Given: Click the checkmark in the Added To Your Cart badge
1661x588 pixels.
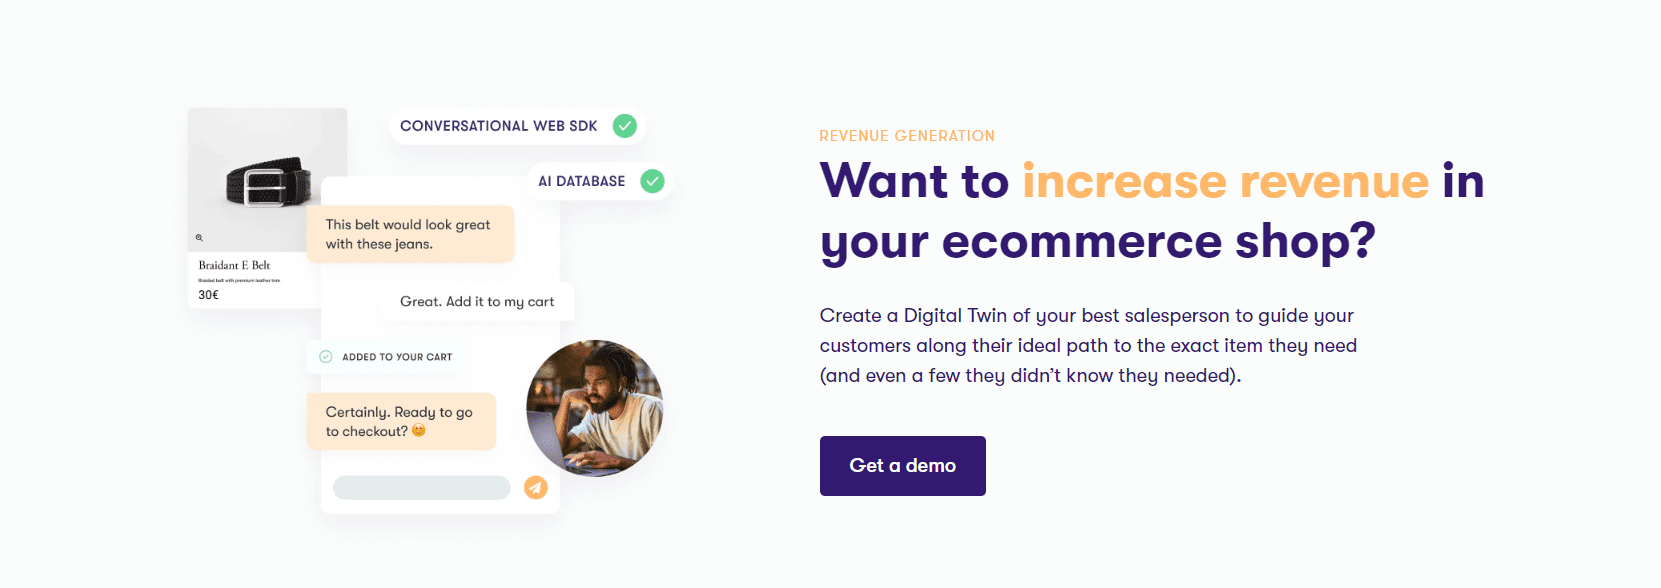Looking at the screenshot, I should click(x=325, y=356).
